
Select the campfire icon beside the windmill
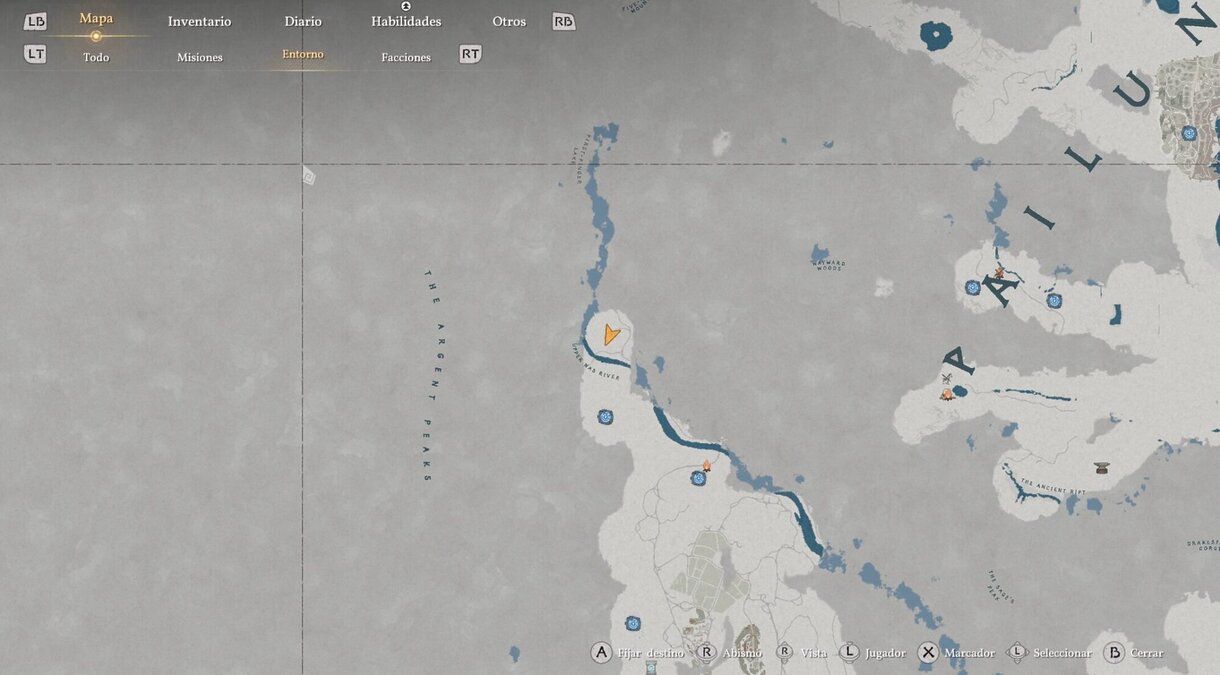946,395
